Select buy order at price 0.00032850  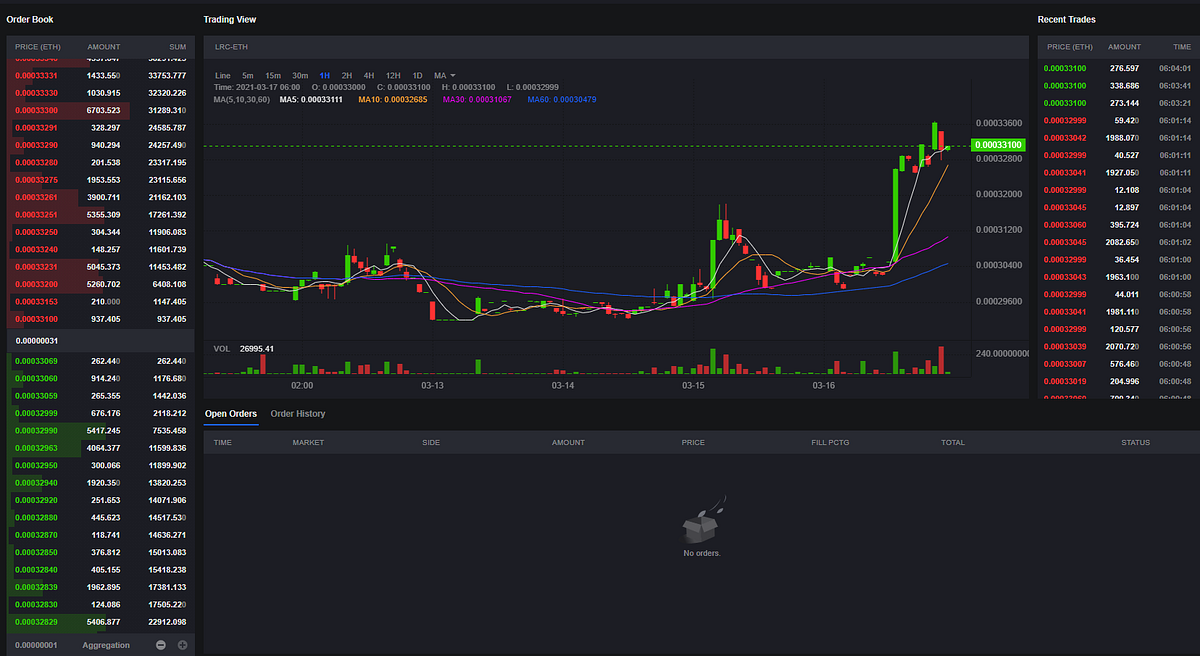(x=101, y=551)
